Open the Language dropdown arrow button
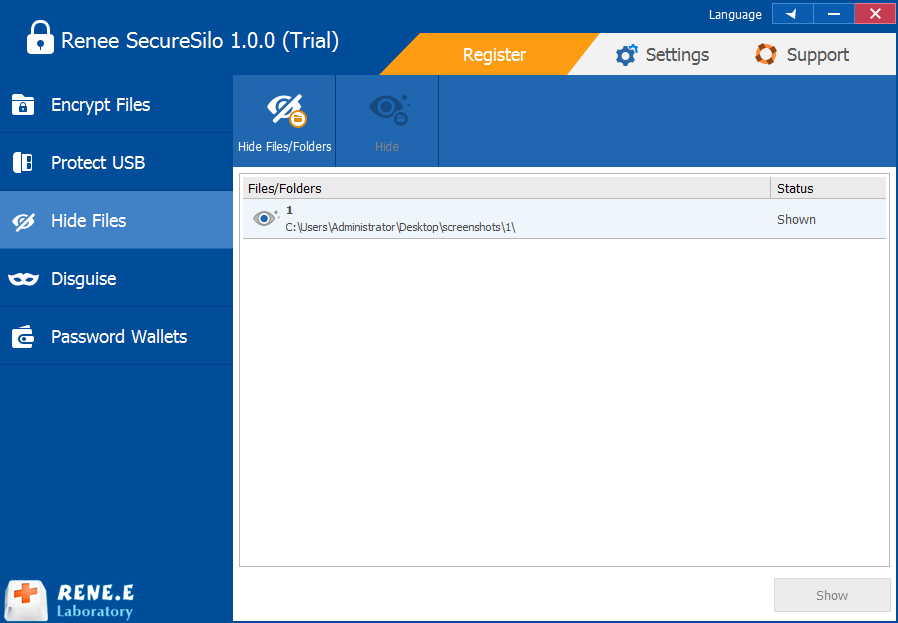898x623 pixels. tap(792, 14)
